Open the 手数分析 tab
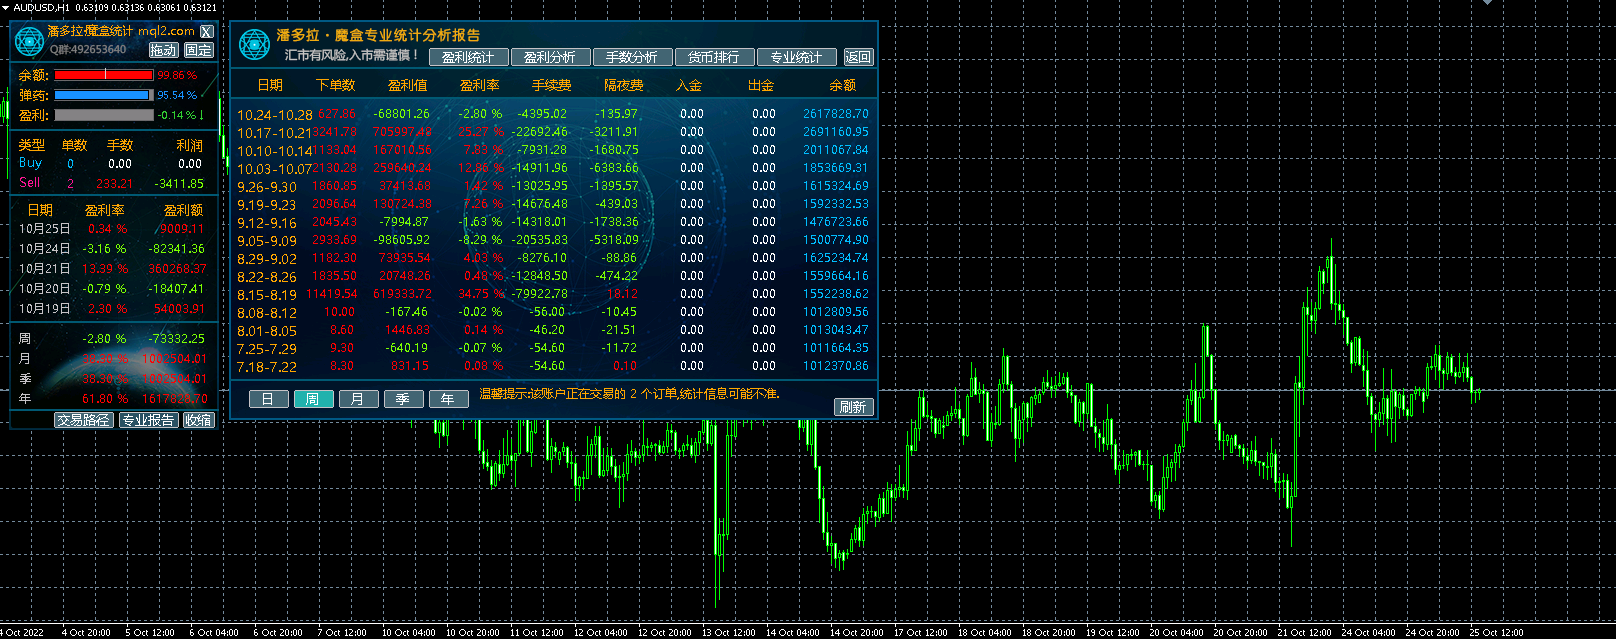 click(632, 57)
